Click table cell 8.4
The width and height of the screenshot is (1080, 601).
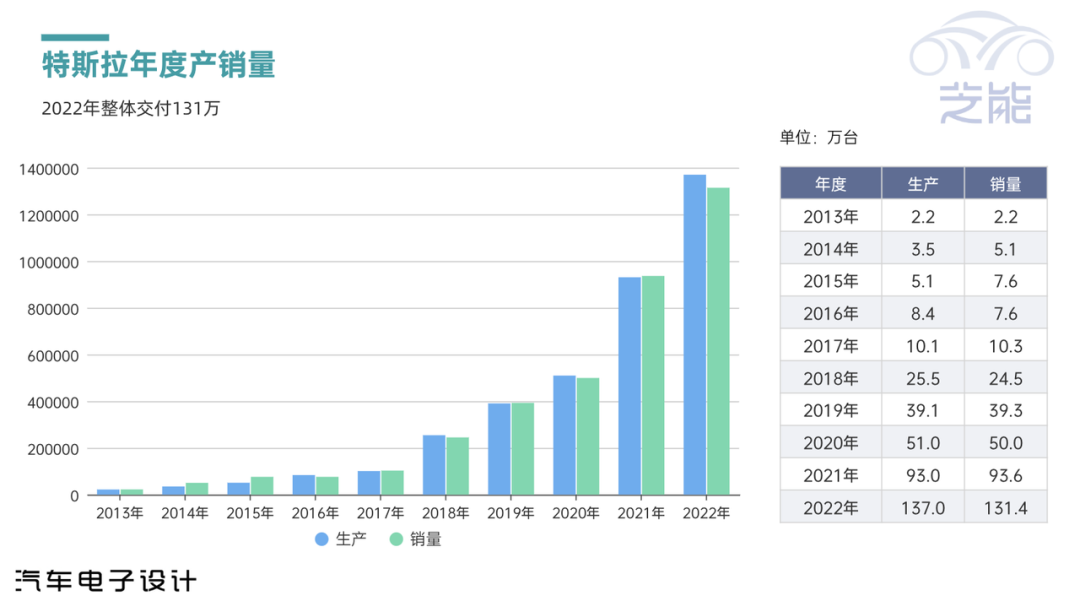[x=923, y=314]
